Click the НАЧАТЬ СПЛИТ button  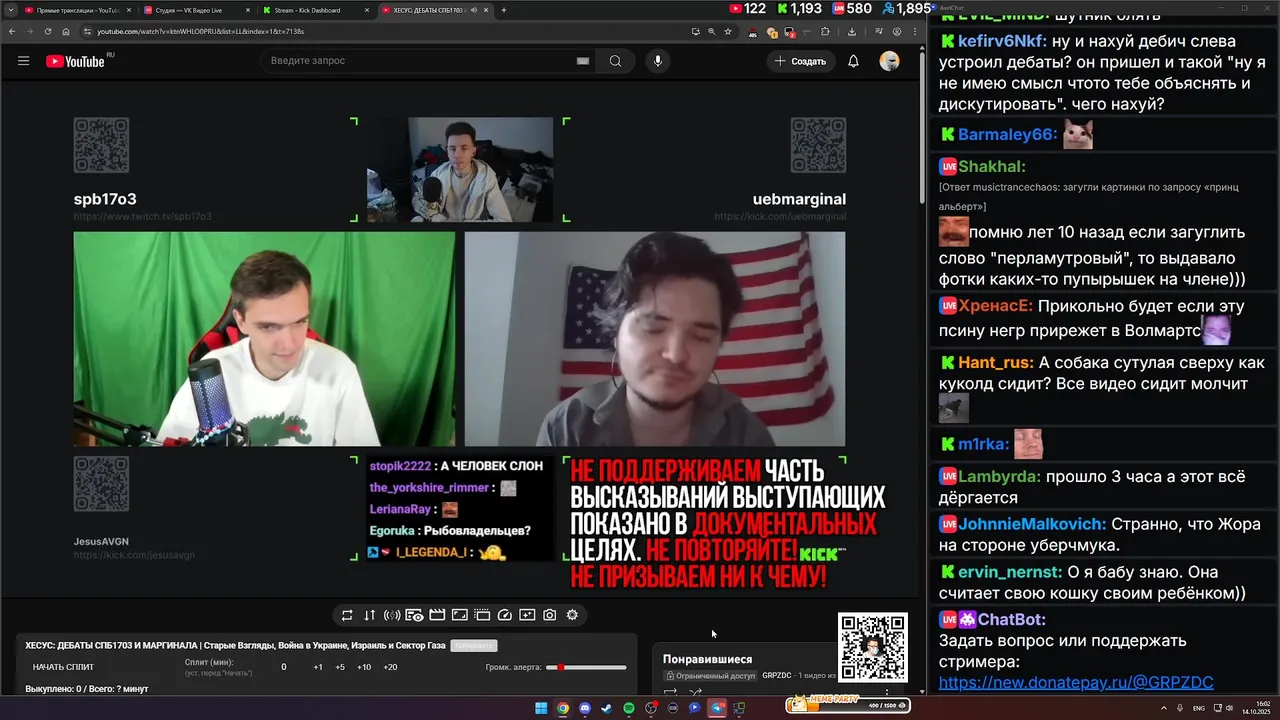[x=63, y=667]
